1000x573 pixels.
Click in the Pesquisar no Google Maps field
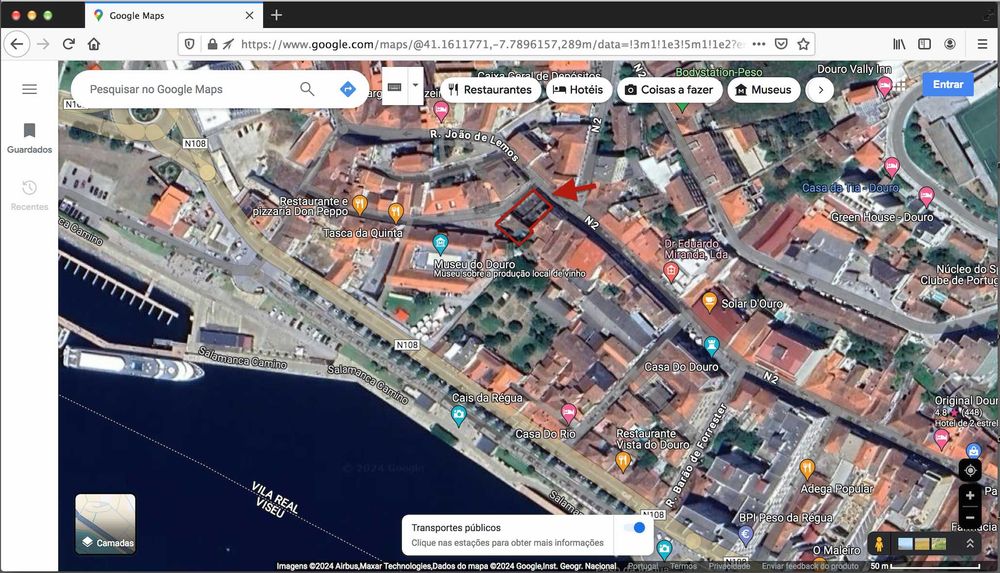pos(191,89)
